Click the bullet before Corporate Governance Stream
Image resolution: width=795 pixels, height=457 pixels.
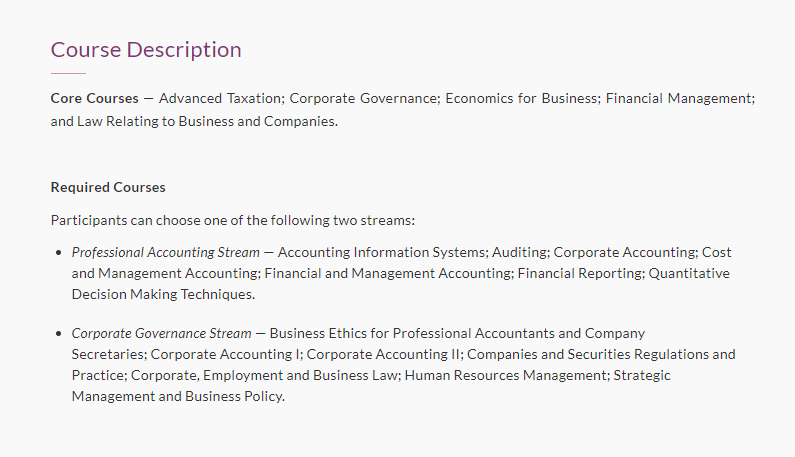(59, 334)
